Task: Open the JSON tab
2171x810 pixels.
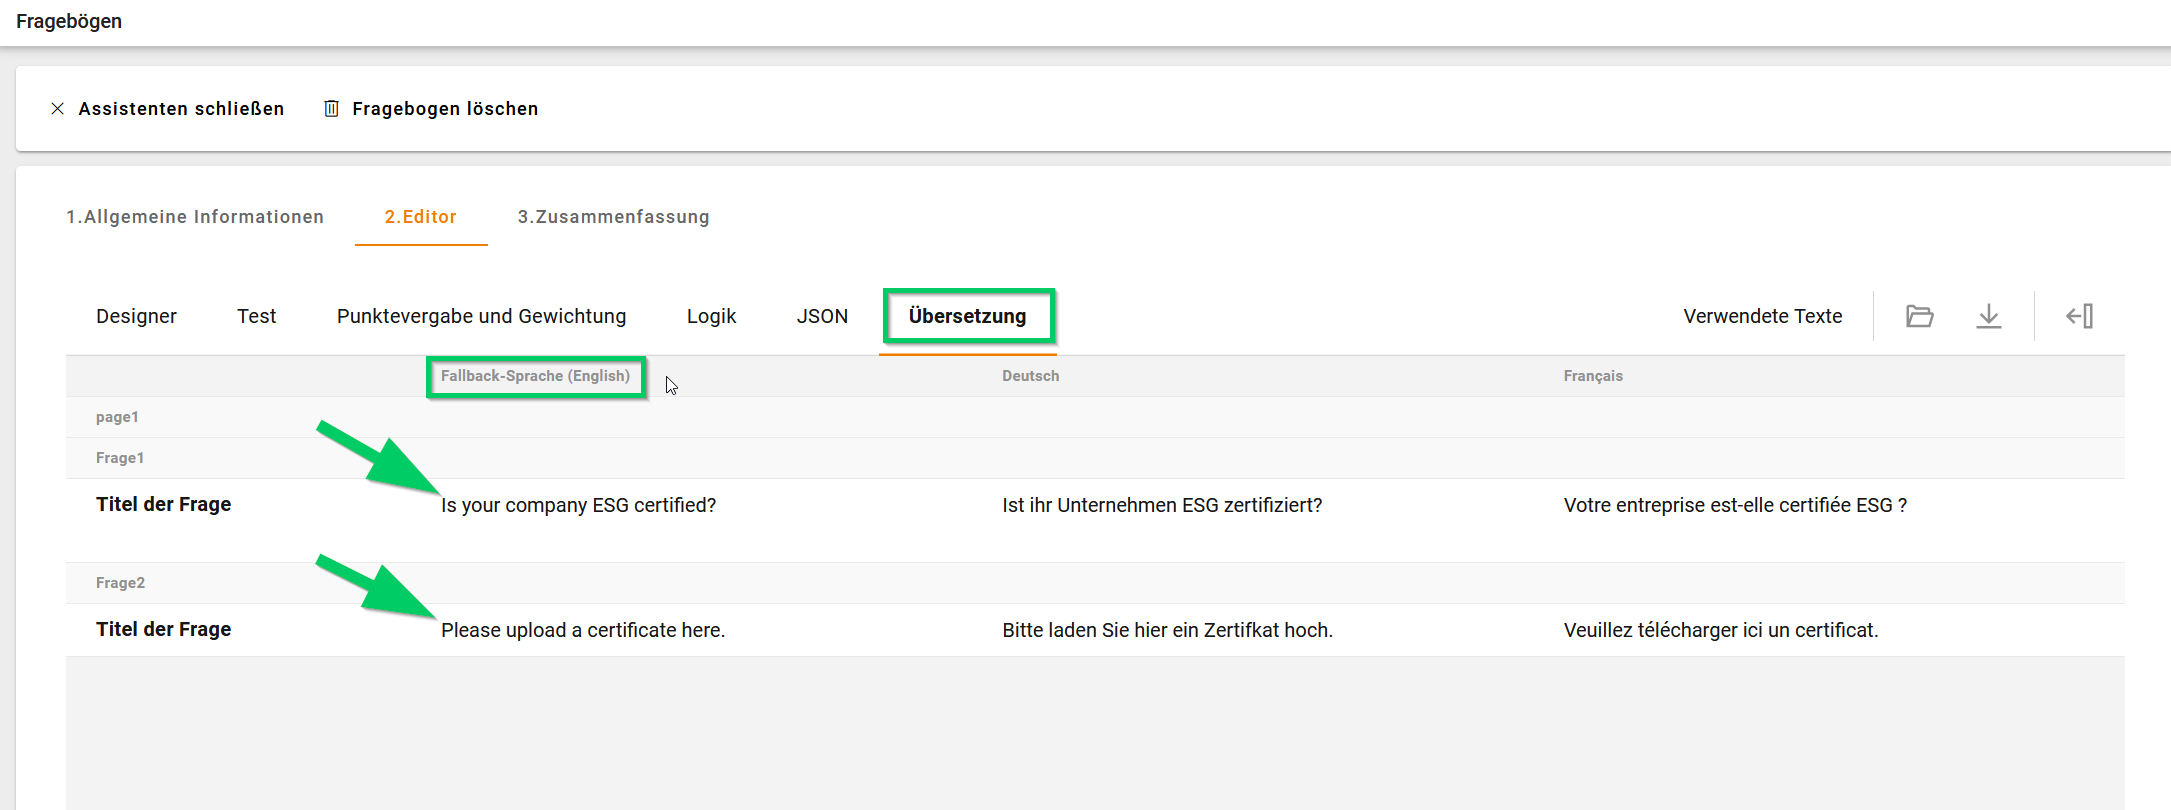Action: 822,316
